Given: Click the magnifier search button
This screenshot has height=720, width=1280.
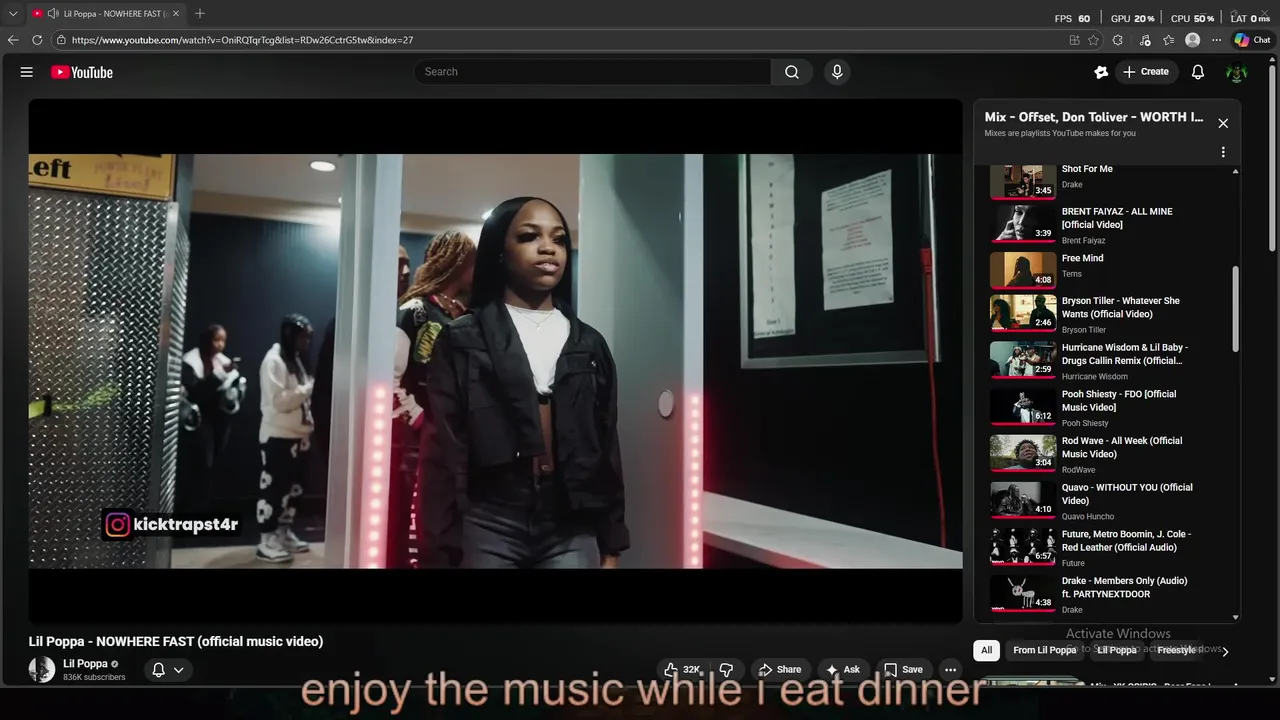Looking at the screenshot, I should [791, 72].
